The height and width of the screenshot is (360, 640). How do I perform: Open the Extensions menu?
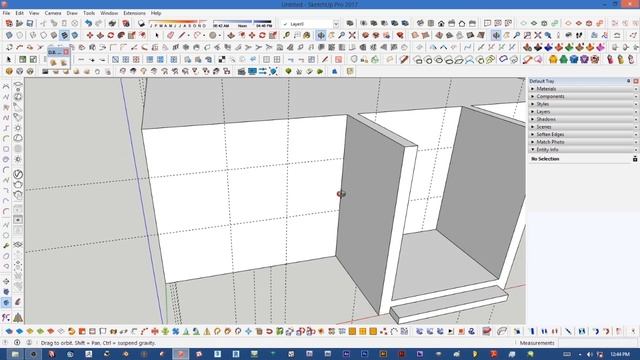(x=134, y=13)
